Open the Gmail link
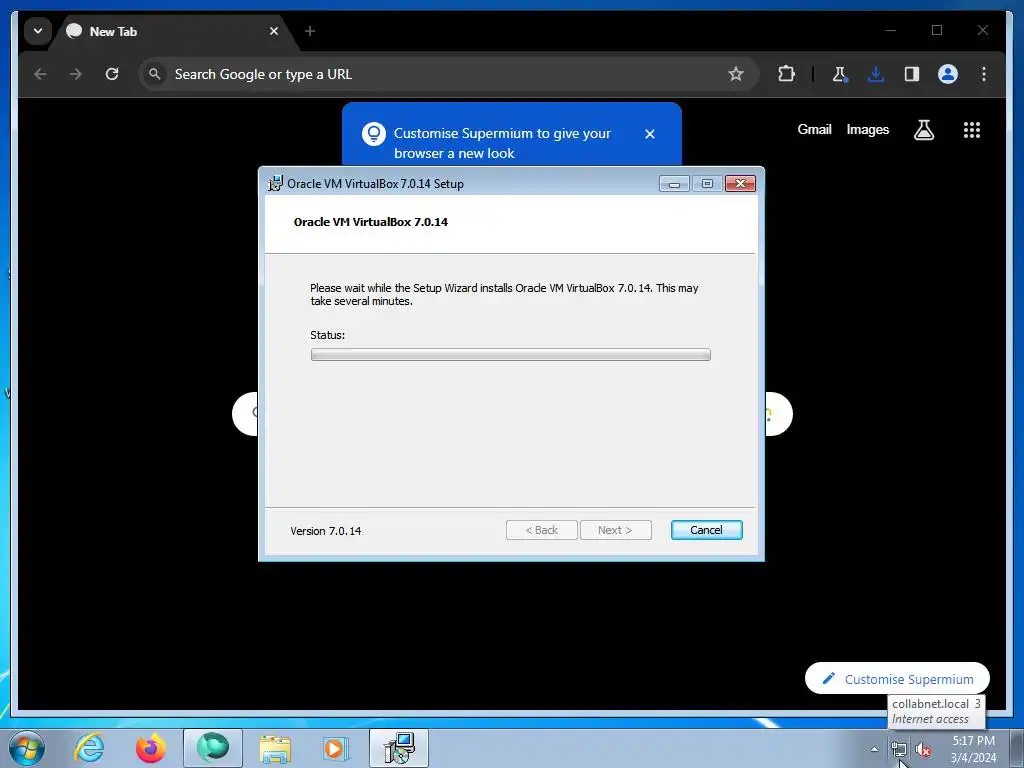 click(x=814, y=129)
